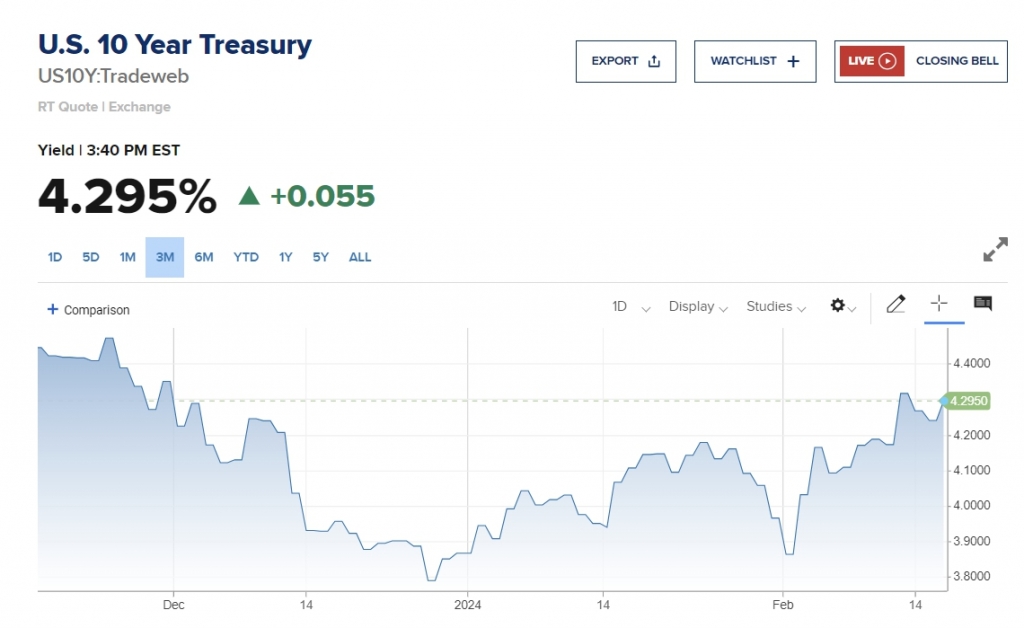Watch live Closing Bell
Viewport: 1024px width, 628px height.
point(920,61)
